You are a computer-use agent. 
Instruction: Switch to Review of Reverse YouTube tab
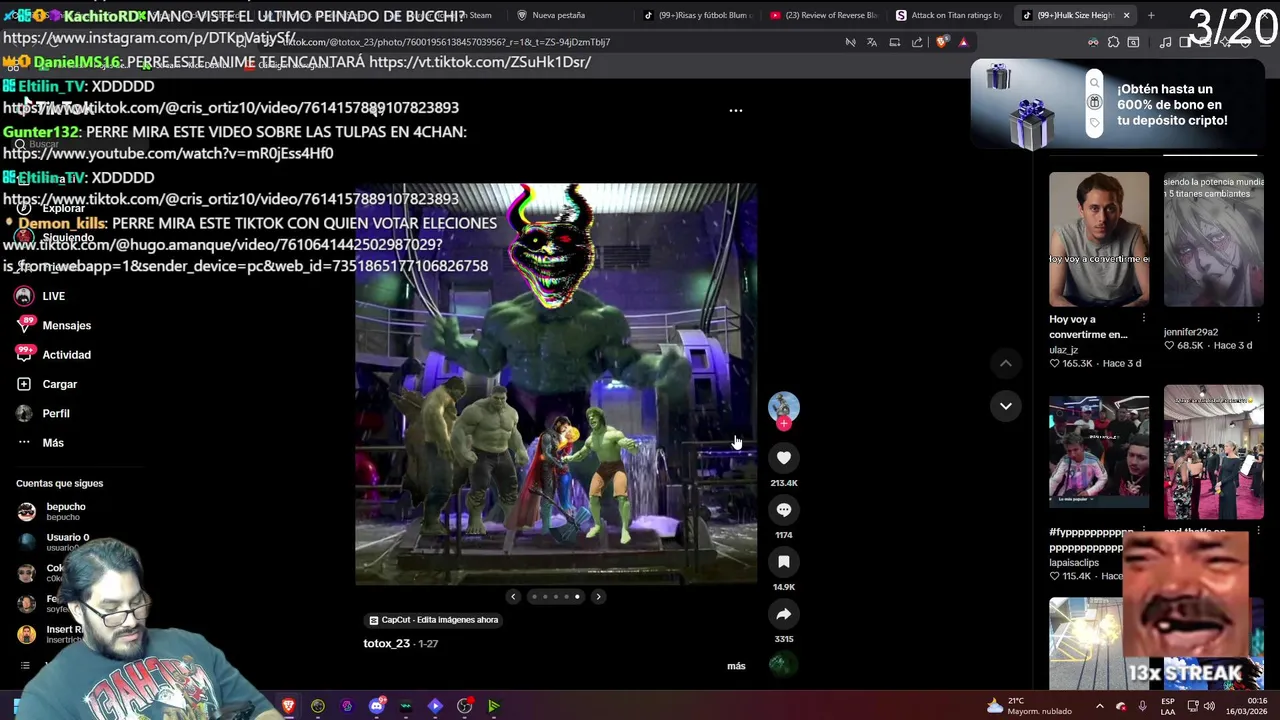click(824, 15)
